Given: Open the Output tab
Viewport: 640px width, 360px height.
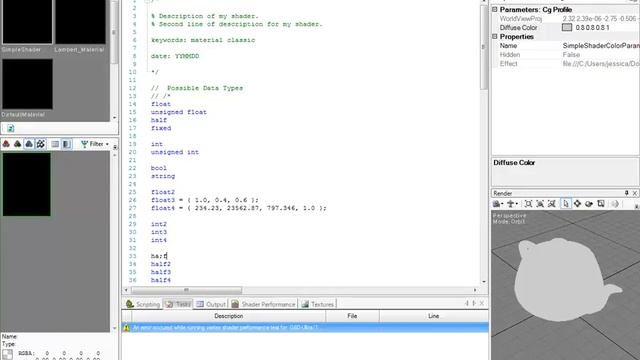Looking at the screenshot, I should [x=211, y=304].
